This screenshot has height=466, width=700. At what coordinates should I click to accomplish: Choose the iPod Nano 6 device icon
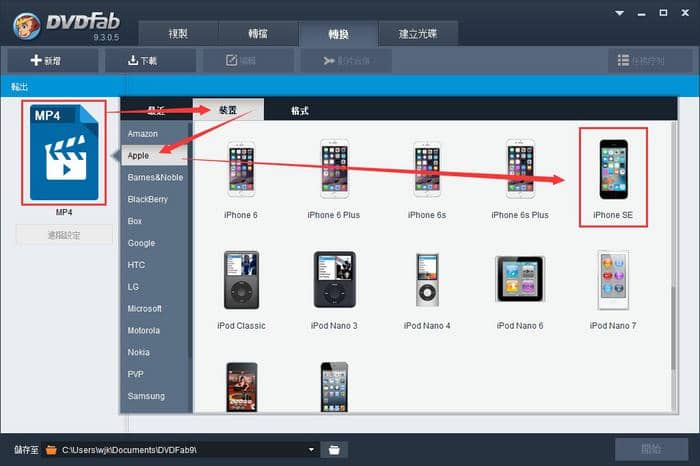click(x=520, y=279)
